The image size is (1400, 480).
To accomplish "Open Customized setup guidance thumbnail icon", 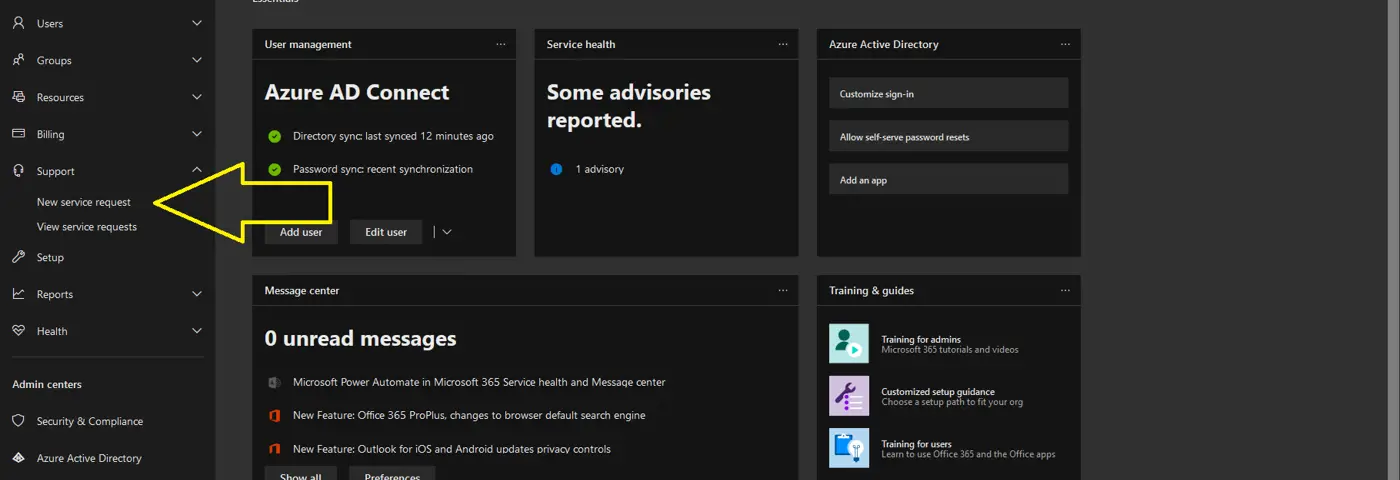I will tap(849, 396).
